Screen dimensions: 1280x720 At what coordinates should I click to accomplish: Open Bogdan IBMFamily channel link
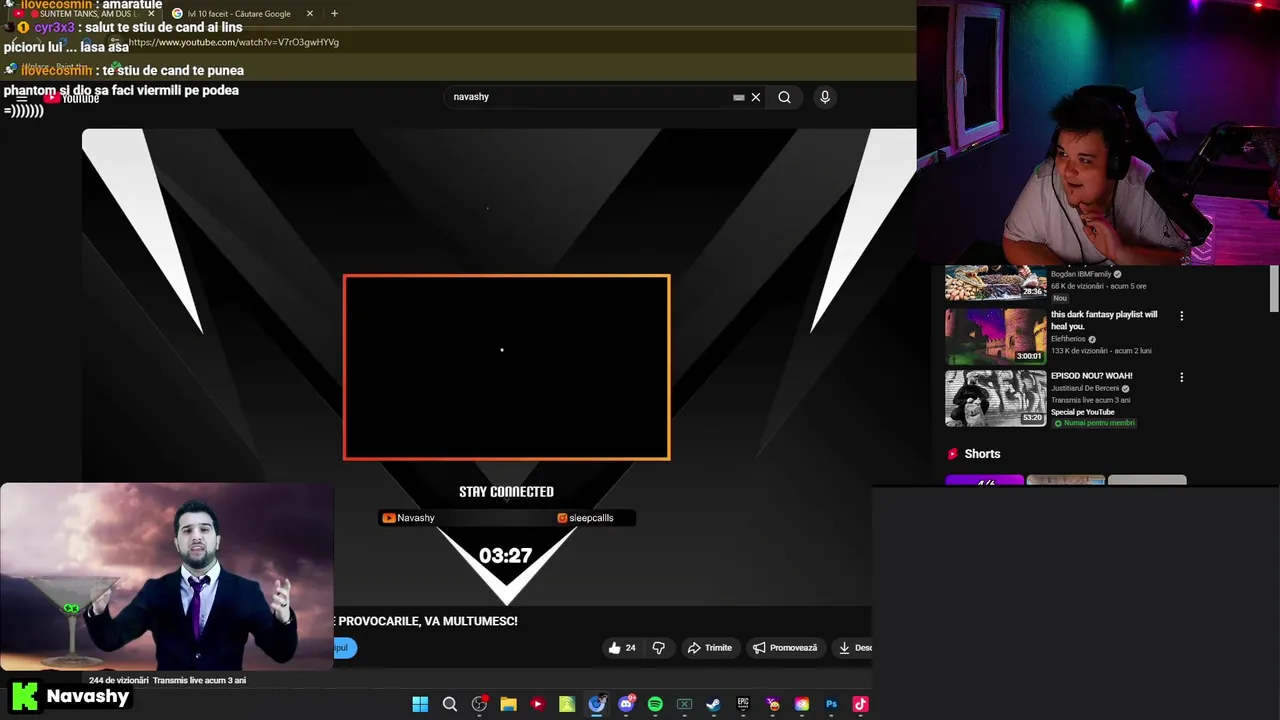pos(1081,274)
